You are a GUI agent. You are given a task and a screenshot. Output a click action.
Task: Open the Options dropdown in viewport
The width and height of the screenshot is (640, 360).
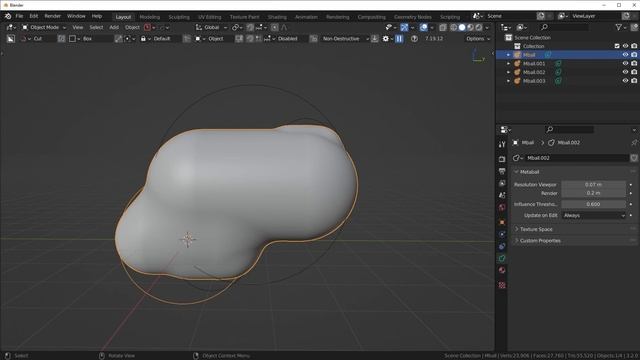478,39
